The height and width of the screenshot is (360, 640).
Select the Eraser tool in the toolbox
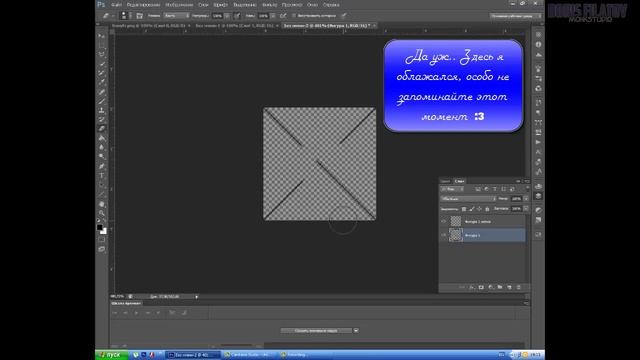coord(102,129)
